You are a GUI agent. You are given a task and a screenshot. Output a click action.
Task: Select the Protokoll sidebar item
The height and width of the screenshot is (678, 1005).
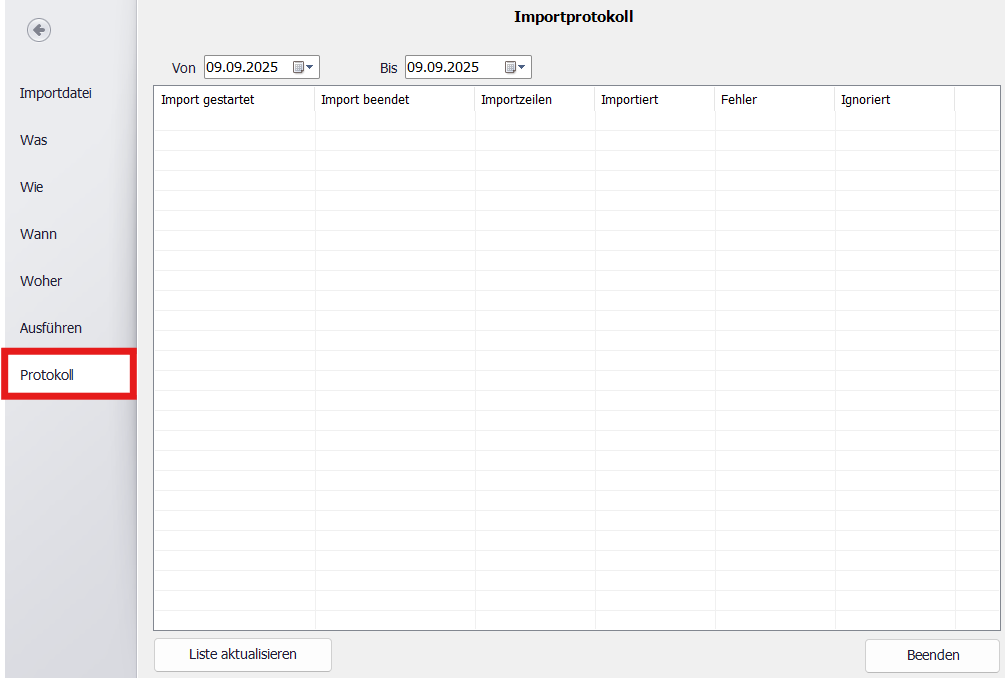(x=47, y=375)
